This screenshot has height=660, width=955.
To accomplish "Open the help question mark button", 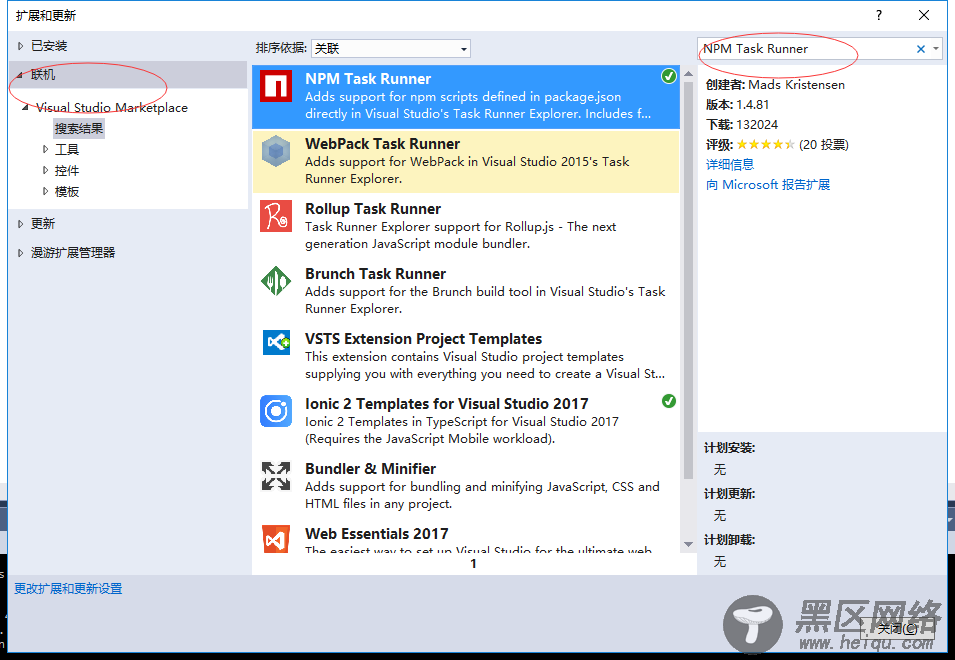I will point(878,15).
